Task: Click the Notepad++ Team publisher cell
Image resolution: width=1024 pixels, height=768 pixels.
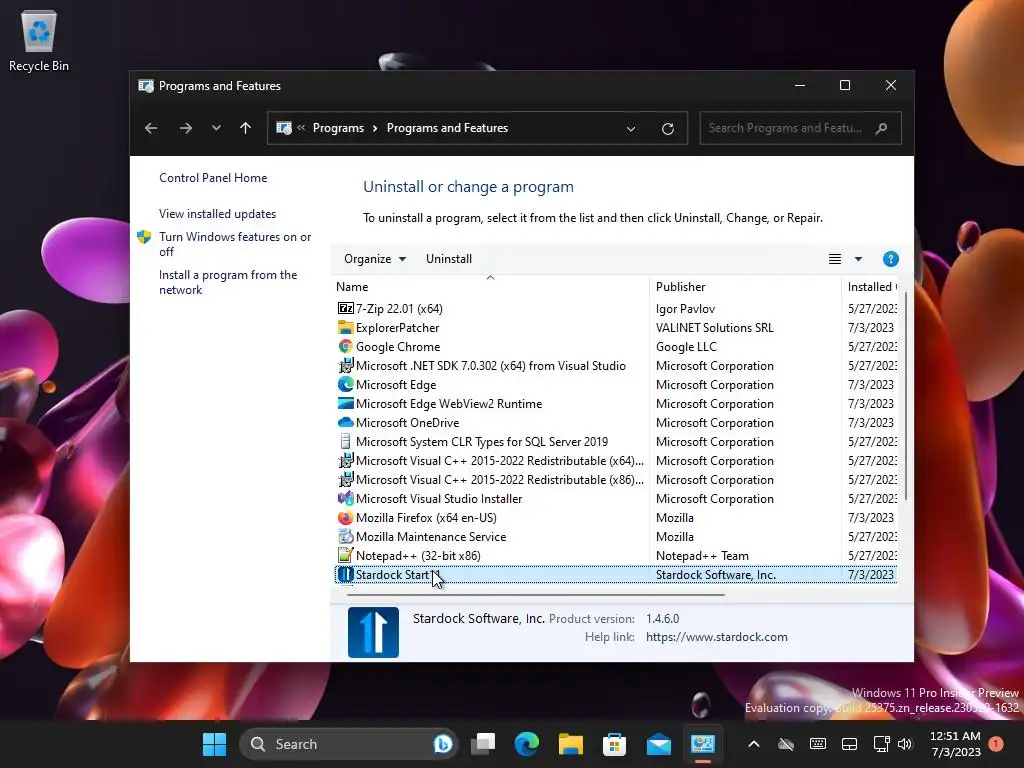Action: 702,555
